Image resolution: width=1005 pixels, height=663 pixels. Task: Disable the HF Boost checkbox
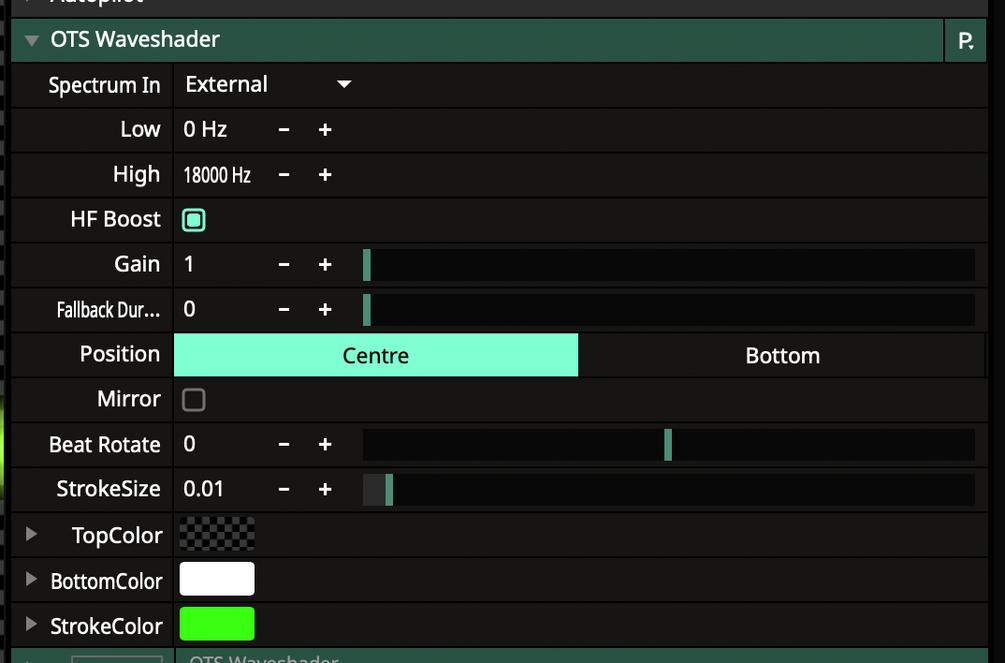tap(194, 220)
